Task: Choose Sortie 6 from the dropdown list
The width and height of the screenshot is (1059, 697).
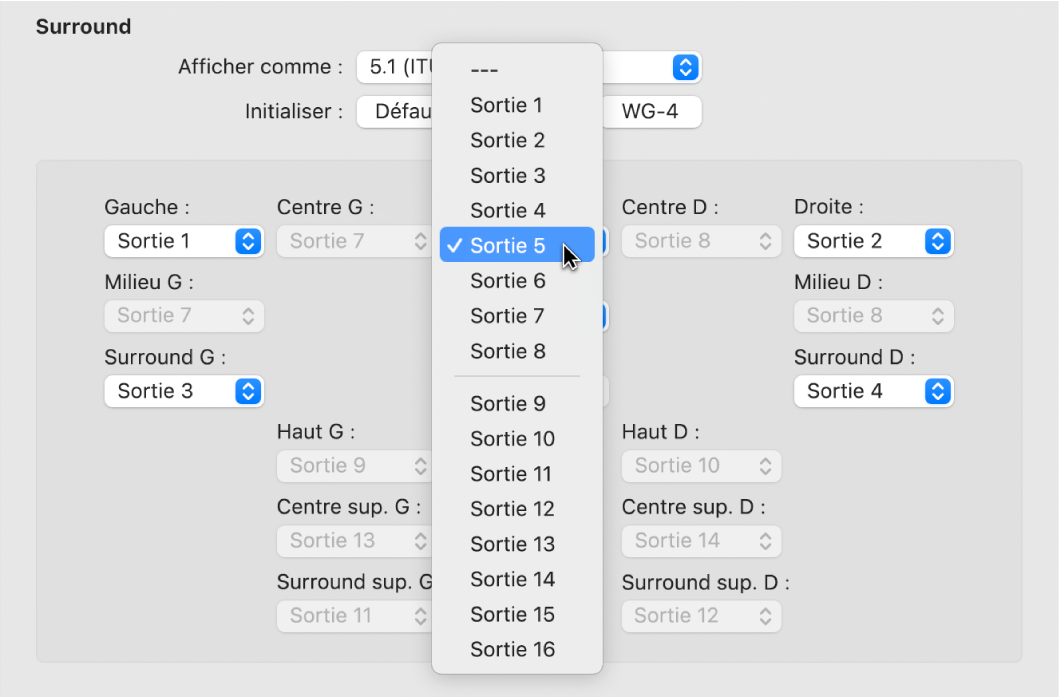Action: tap(507, 281)
